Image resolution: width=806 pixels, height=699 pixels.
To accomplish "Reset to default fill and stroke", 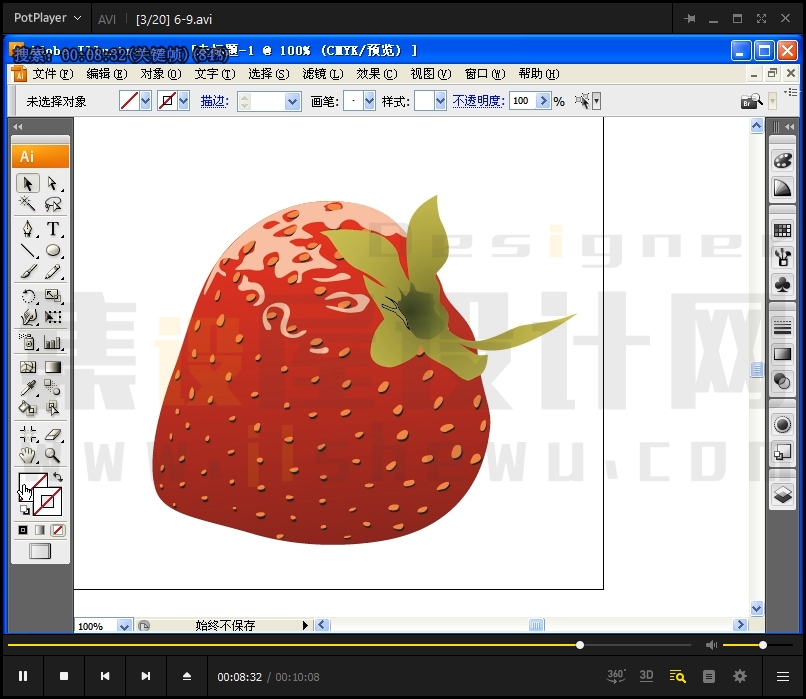I will point(25,510).
